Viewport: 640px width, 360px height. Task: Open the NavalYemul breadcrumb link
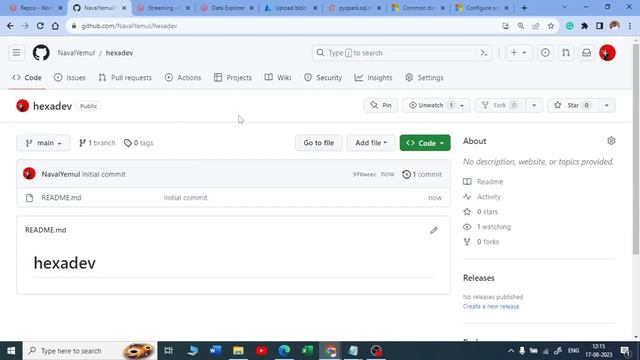(x=76, y=53)
